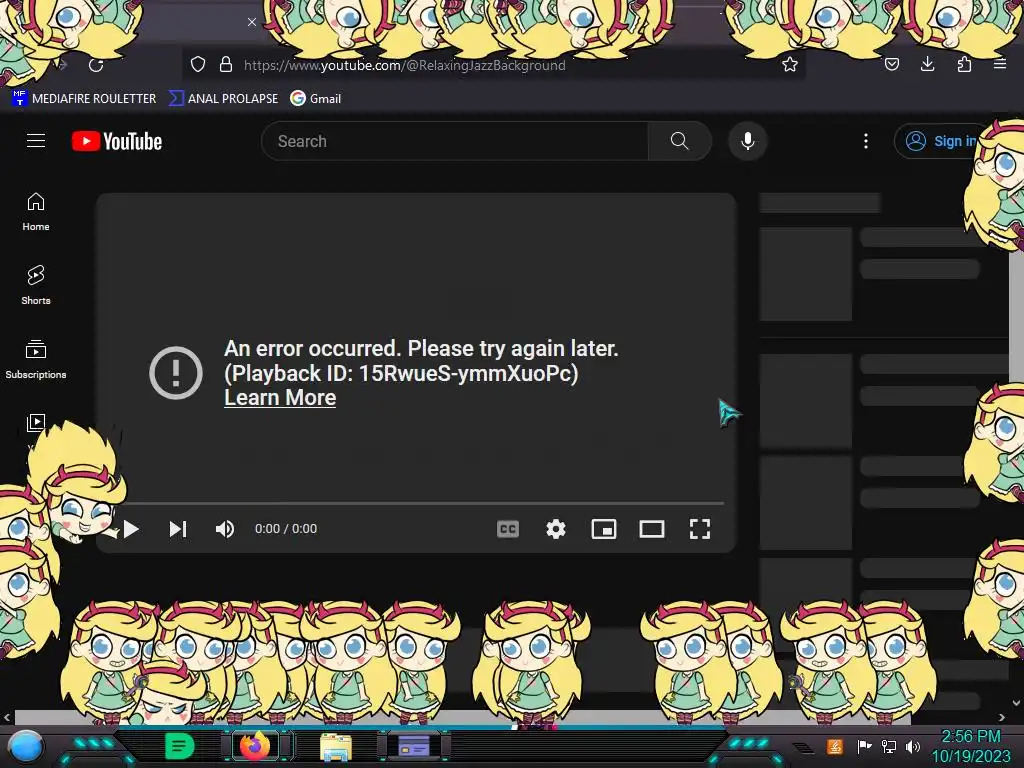Sign in to YouTube
This screenshot has height=768, width=1024.
point(940,141)
